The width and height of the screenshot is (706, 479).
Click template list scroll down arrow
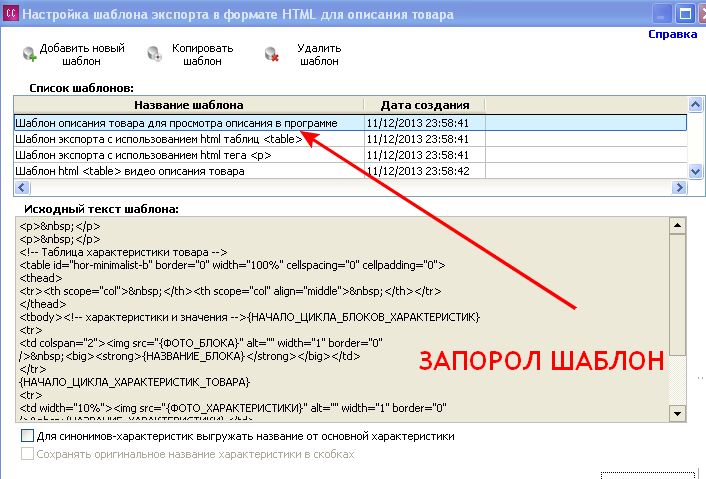695,172
